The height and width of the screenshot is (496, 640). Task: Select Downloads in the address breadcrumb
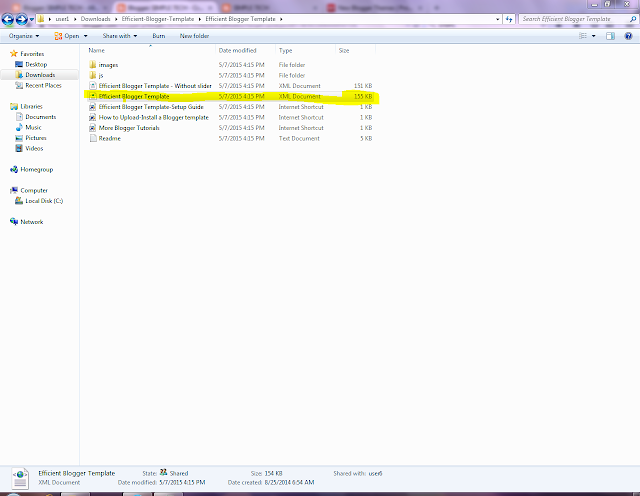[x=96, y=19]
